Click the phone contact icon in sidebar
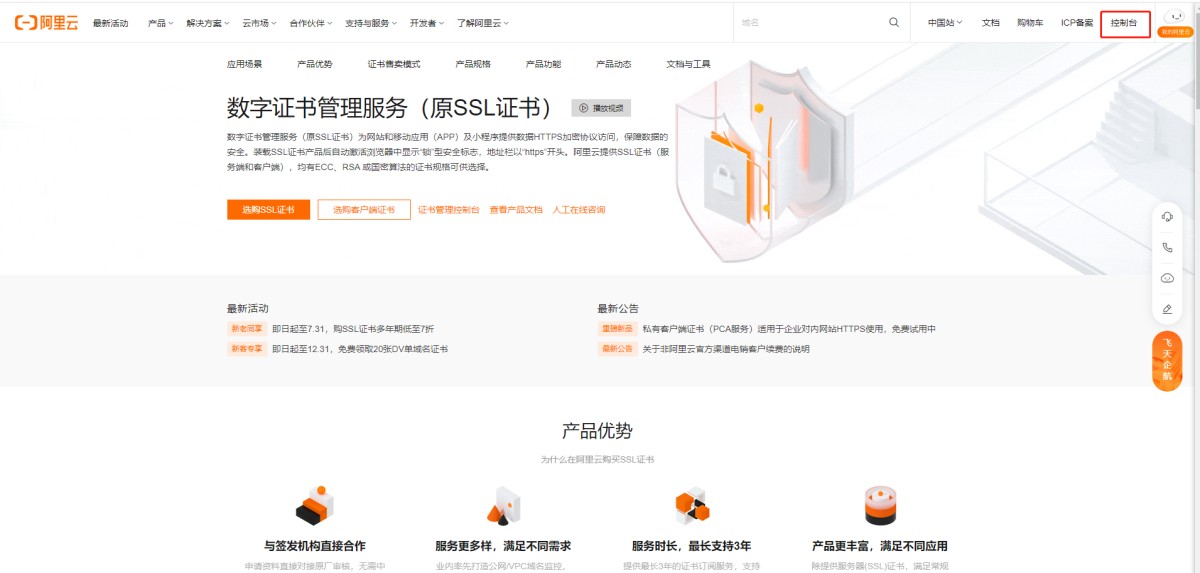1200x573 pixels. (x=1167, y=247)
